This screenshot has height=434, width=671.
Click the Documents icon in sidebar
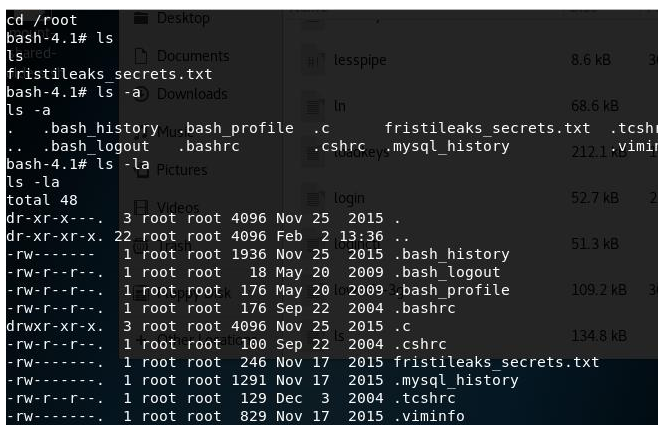coord(140,56)
